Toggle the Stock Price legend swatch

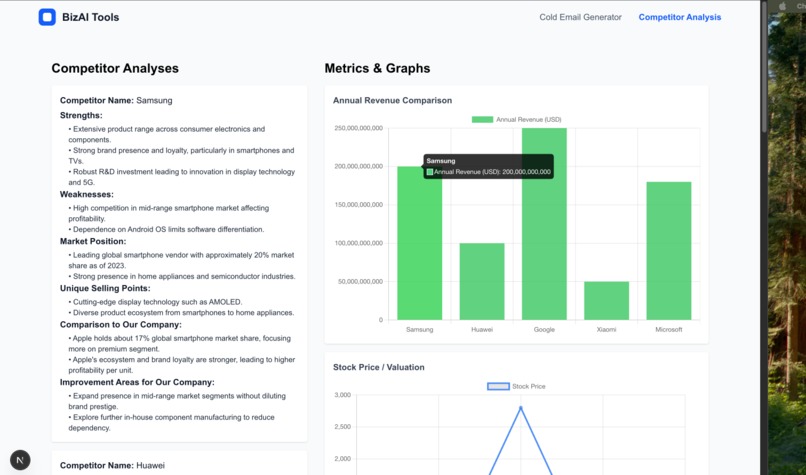pos(498,386)
